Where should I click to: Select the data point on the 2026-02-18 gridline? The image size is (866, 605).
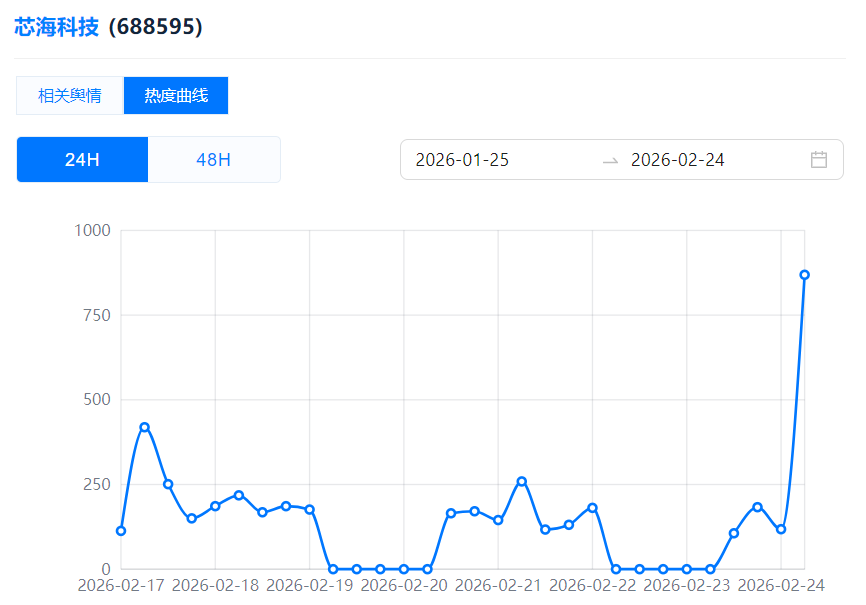coord(215,506)
